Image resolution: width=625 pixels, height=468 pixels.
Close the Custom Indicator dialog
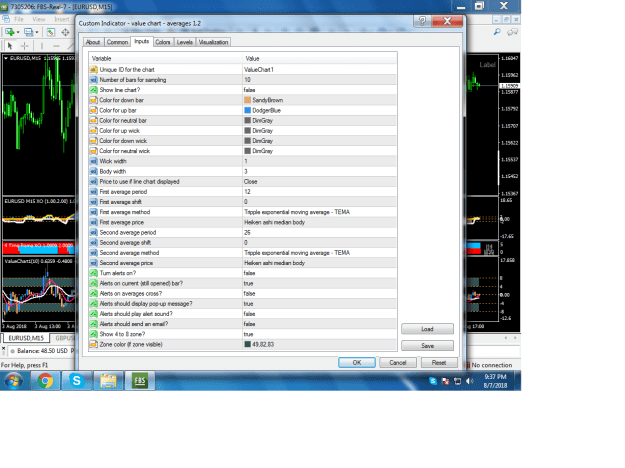pyautogui.click(x=447, y=21)
